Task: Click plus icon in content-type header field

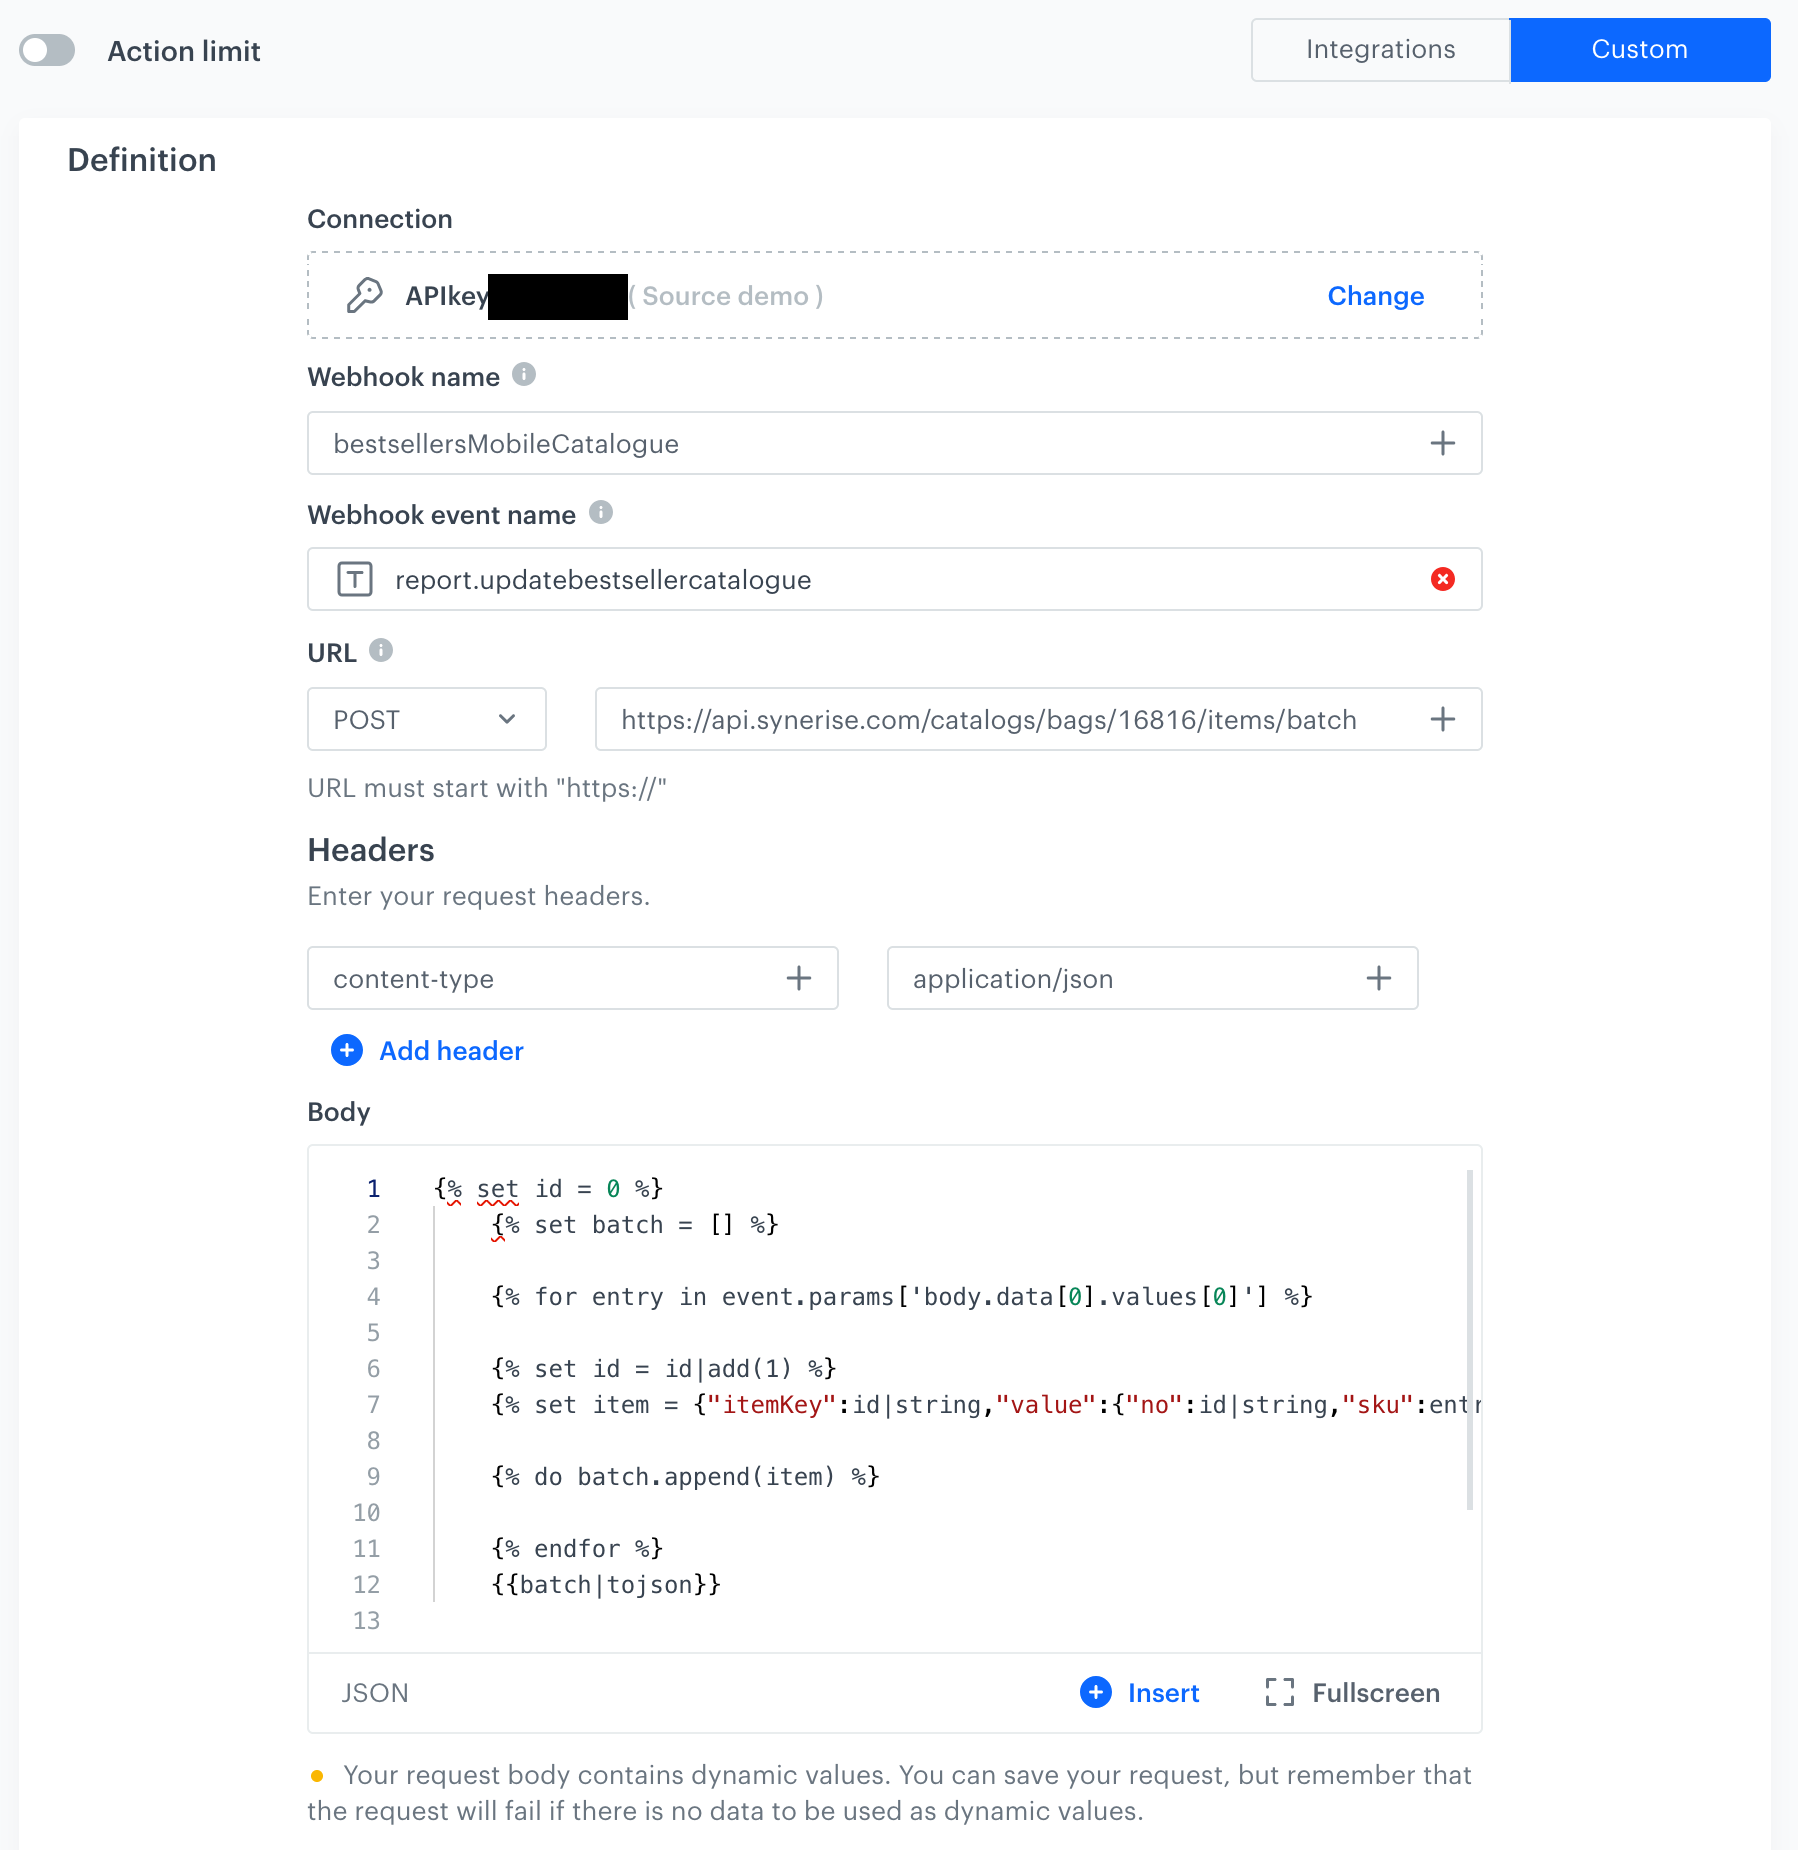Action: 798,978
